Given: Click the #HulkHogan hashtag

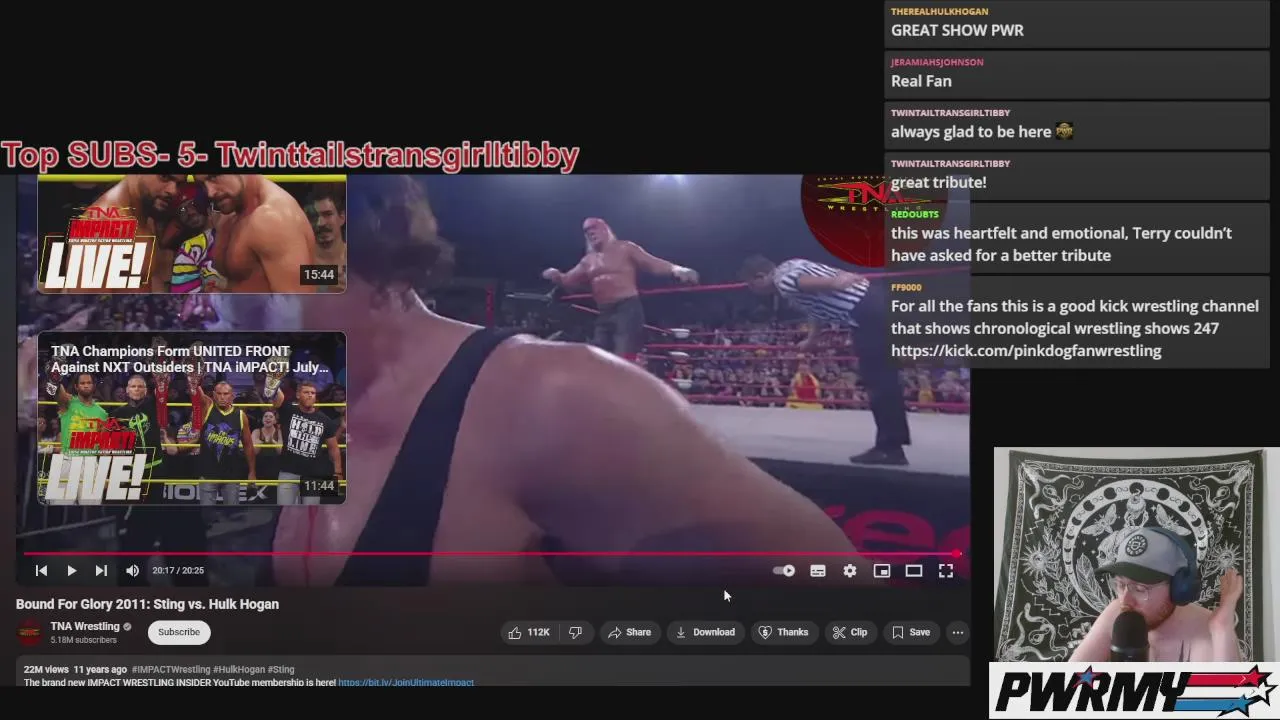Looking at the screenshot, I should tap(239, 669).
